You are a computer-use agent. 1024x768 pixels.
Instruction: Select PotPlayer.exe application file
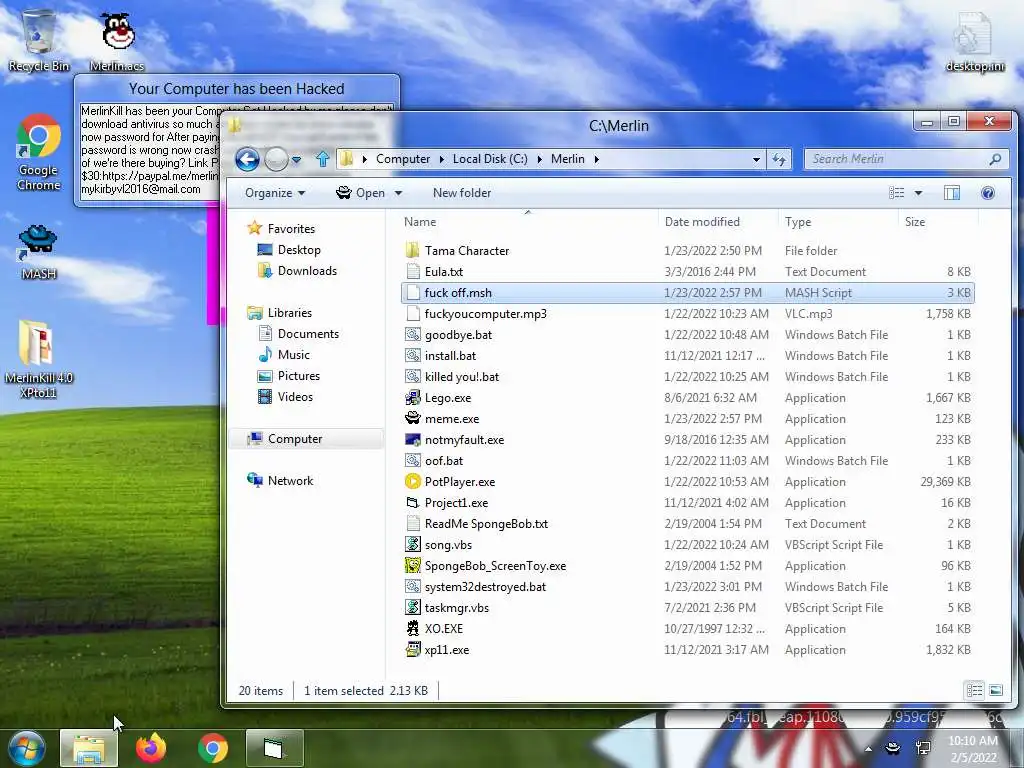(459, 482)
